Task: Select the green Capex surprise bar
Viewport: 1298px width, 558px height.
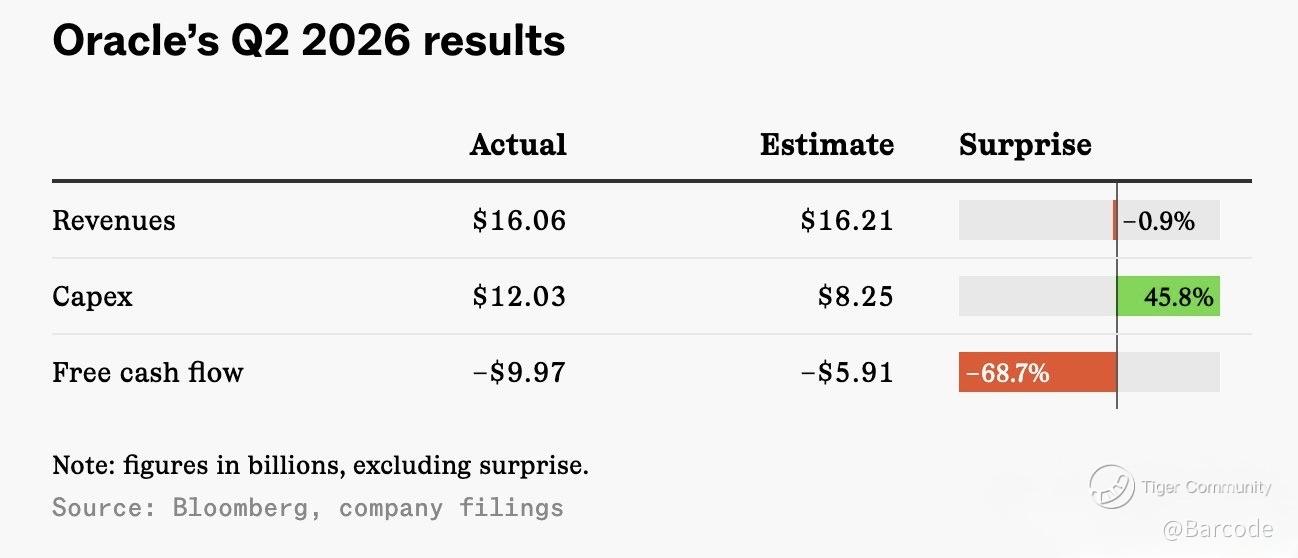Action: 1168,296
